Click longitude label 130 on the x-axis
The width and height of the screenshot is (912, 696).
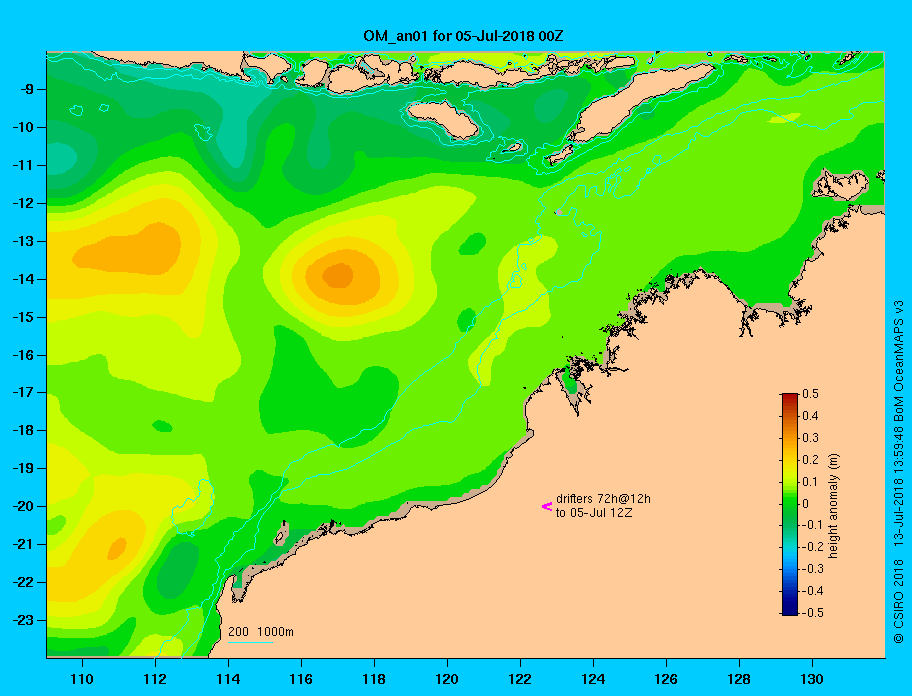tap(812, 679)
